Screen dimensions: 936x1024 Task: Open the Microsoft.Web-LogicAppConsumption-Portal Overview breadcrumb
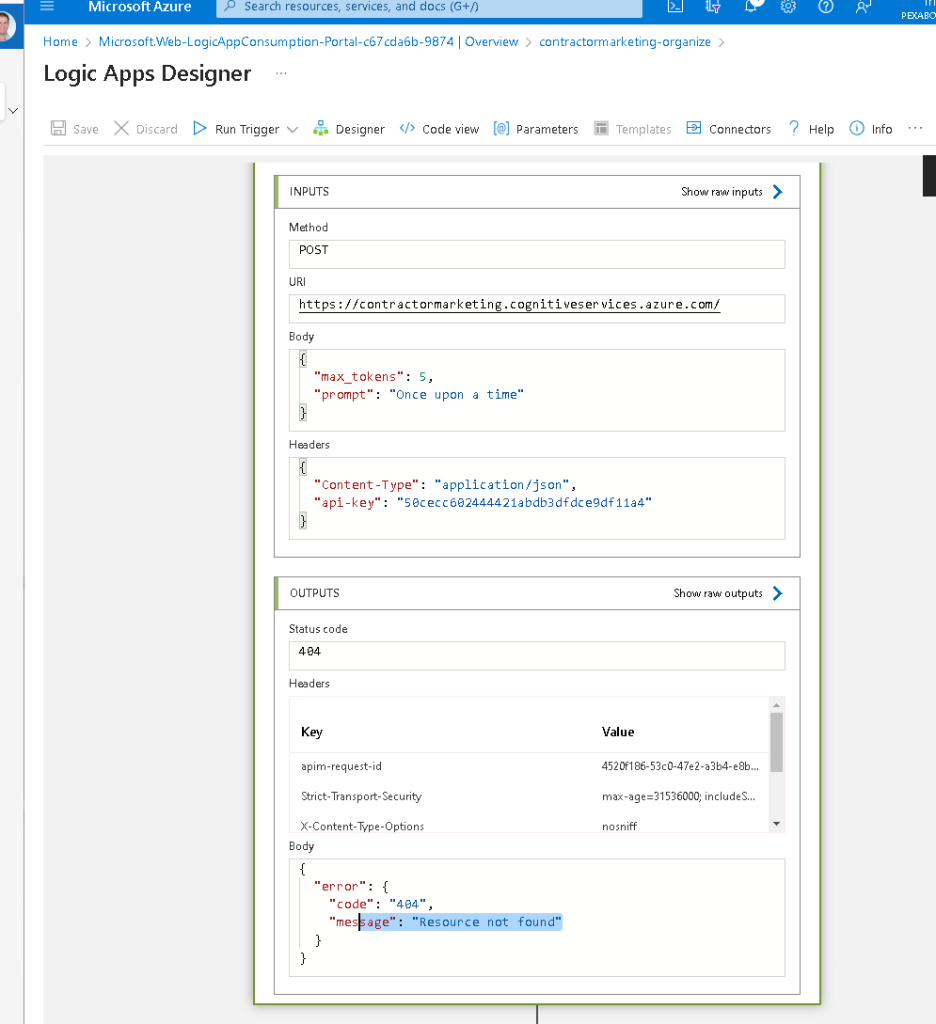pyautogui.click(x=308, y=42)
